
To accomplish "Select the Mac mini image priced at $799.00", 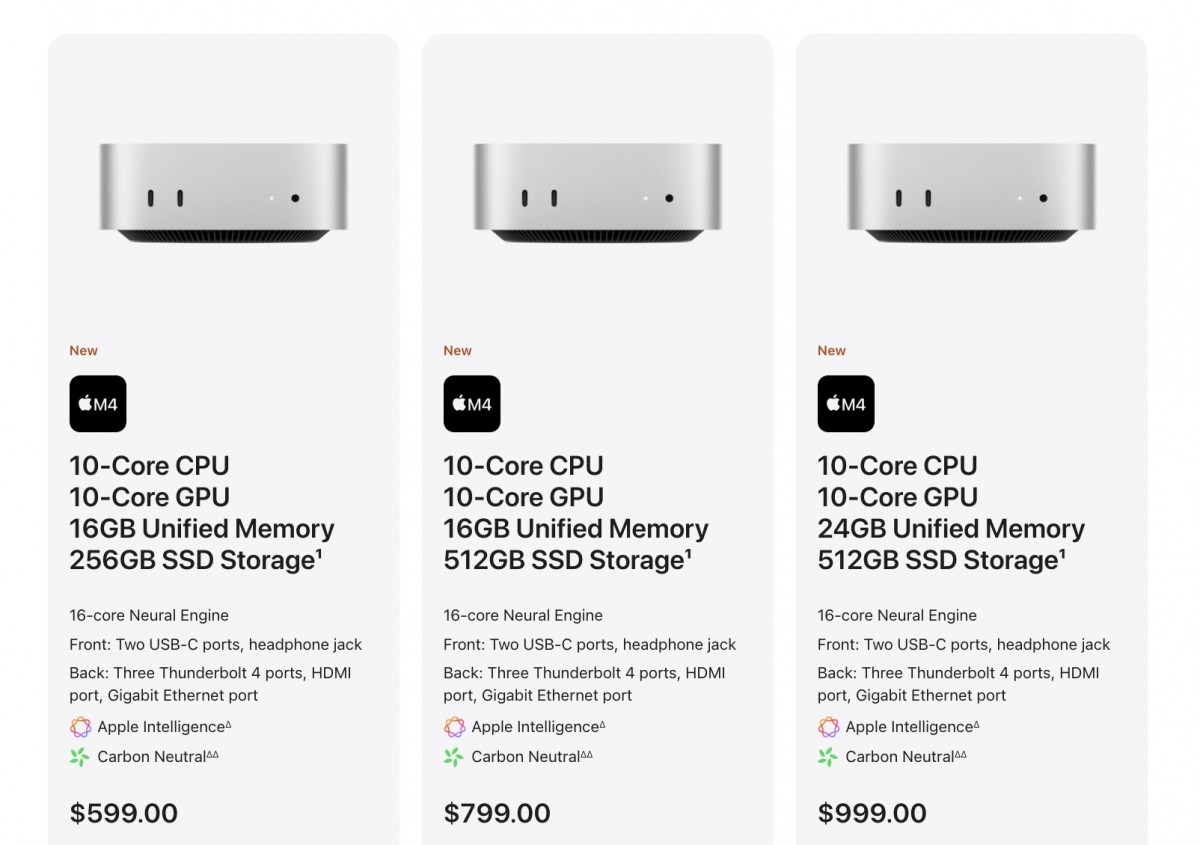I will 598,193.
